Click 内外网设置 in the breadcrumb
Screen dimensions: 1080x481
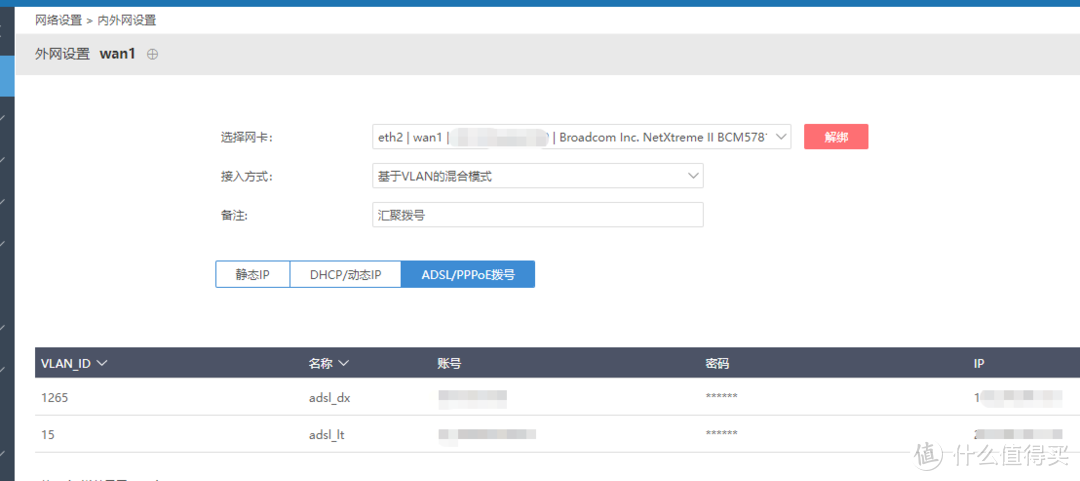pos(127,20)
